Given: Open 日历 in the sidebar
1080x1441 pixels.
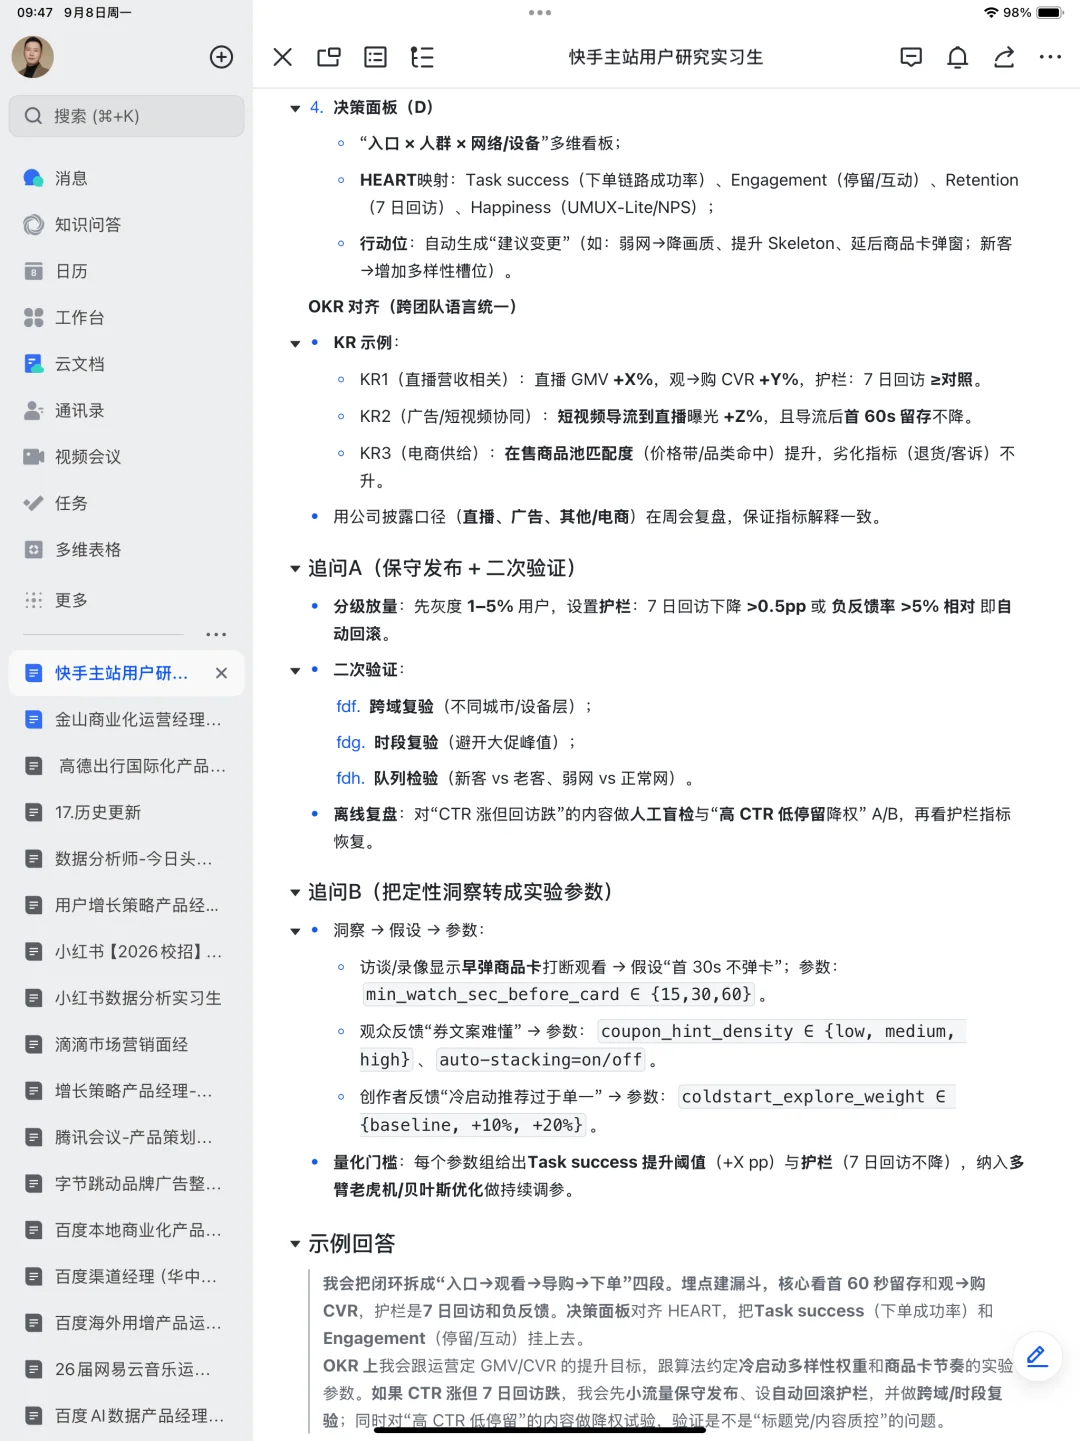Looking at the screenshot, I should [x=127, y=271].
